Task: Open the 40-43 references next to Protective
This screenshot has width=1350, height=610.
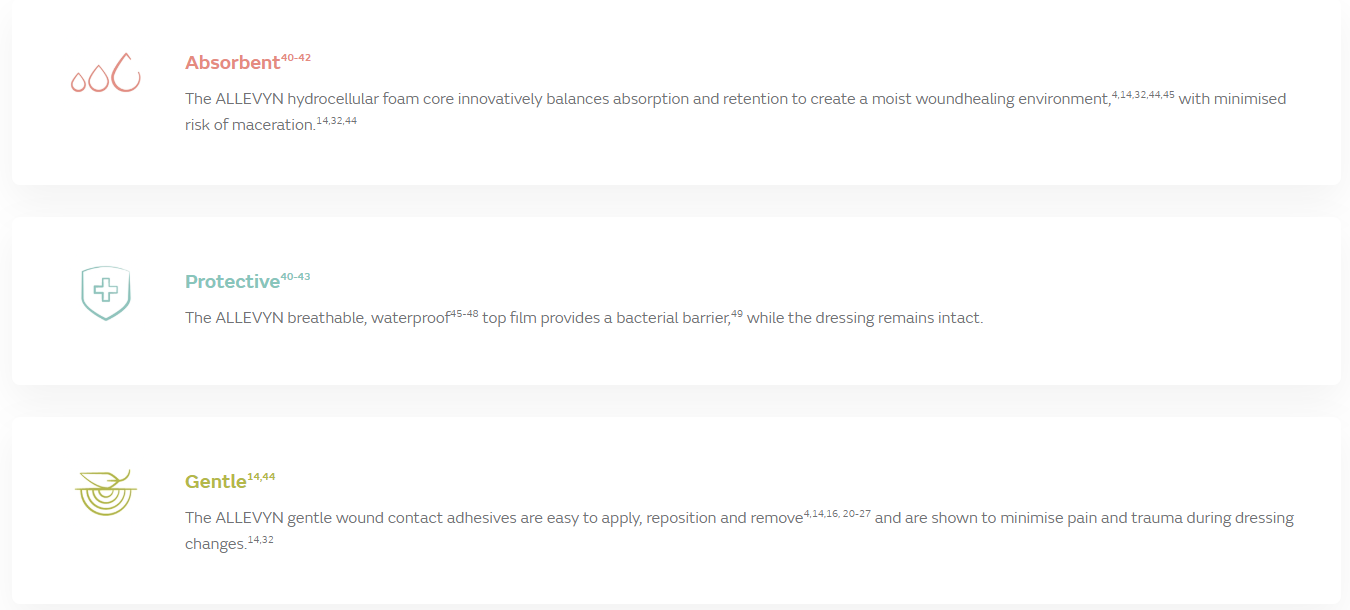Action: (296, 277)
